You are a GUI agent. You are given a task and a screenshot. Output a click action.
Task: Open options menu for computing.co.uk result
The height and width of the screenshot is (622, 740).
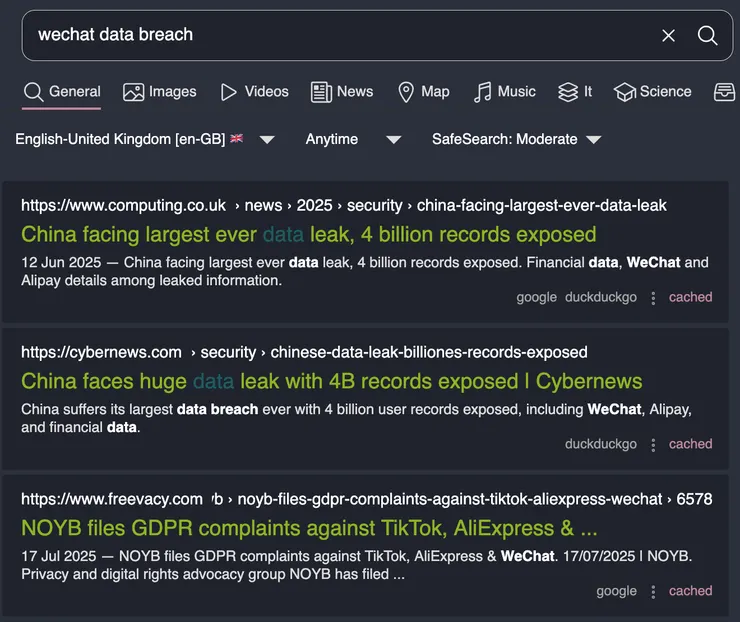click(653, 298)
